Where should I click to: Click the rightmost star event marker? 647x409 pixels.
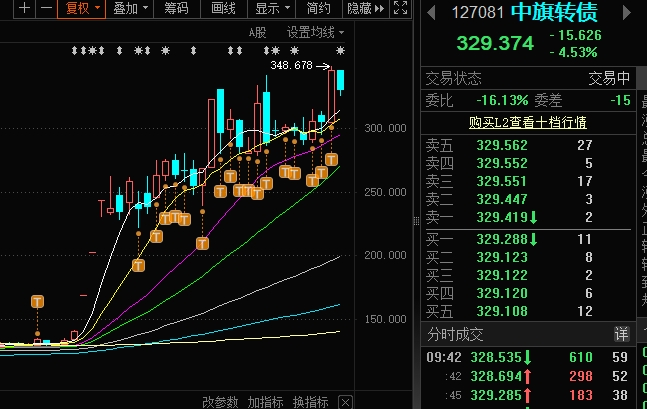click(x=340, y=50)
